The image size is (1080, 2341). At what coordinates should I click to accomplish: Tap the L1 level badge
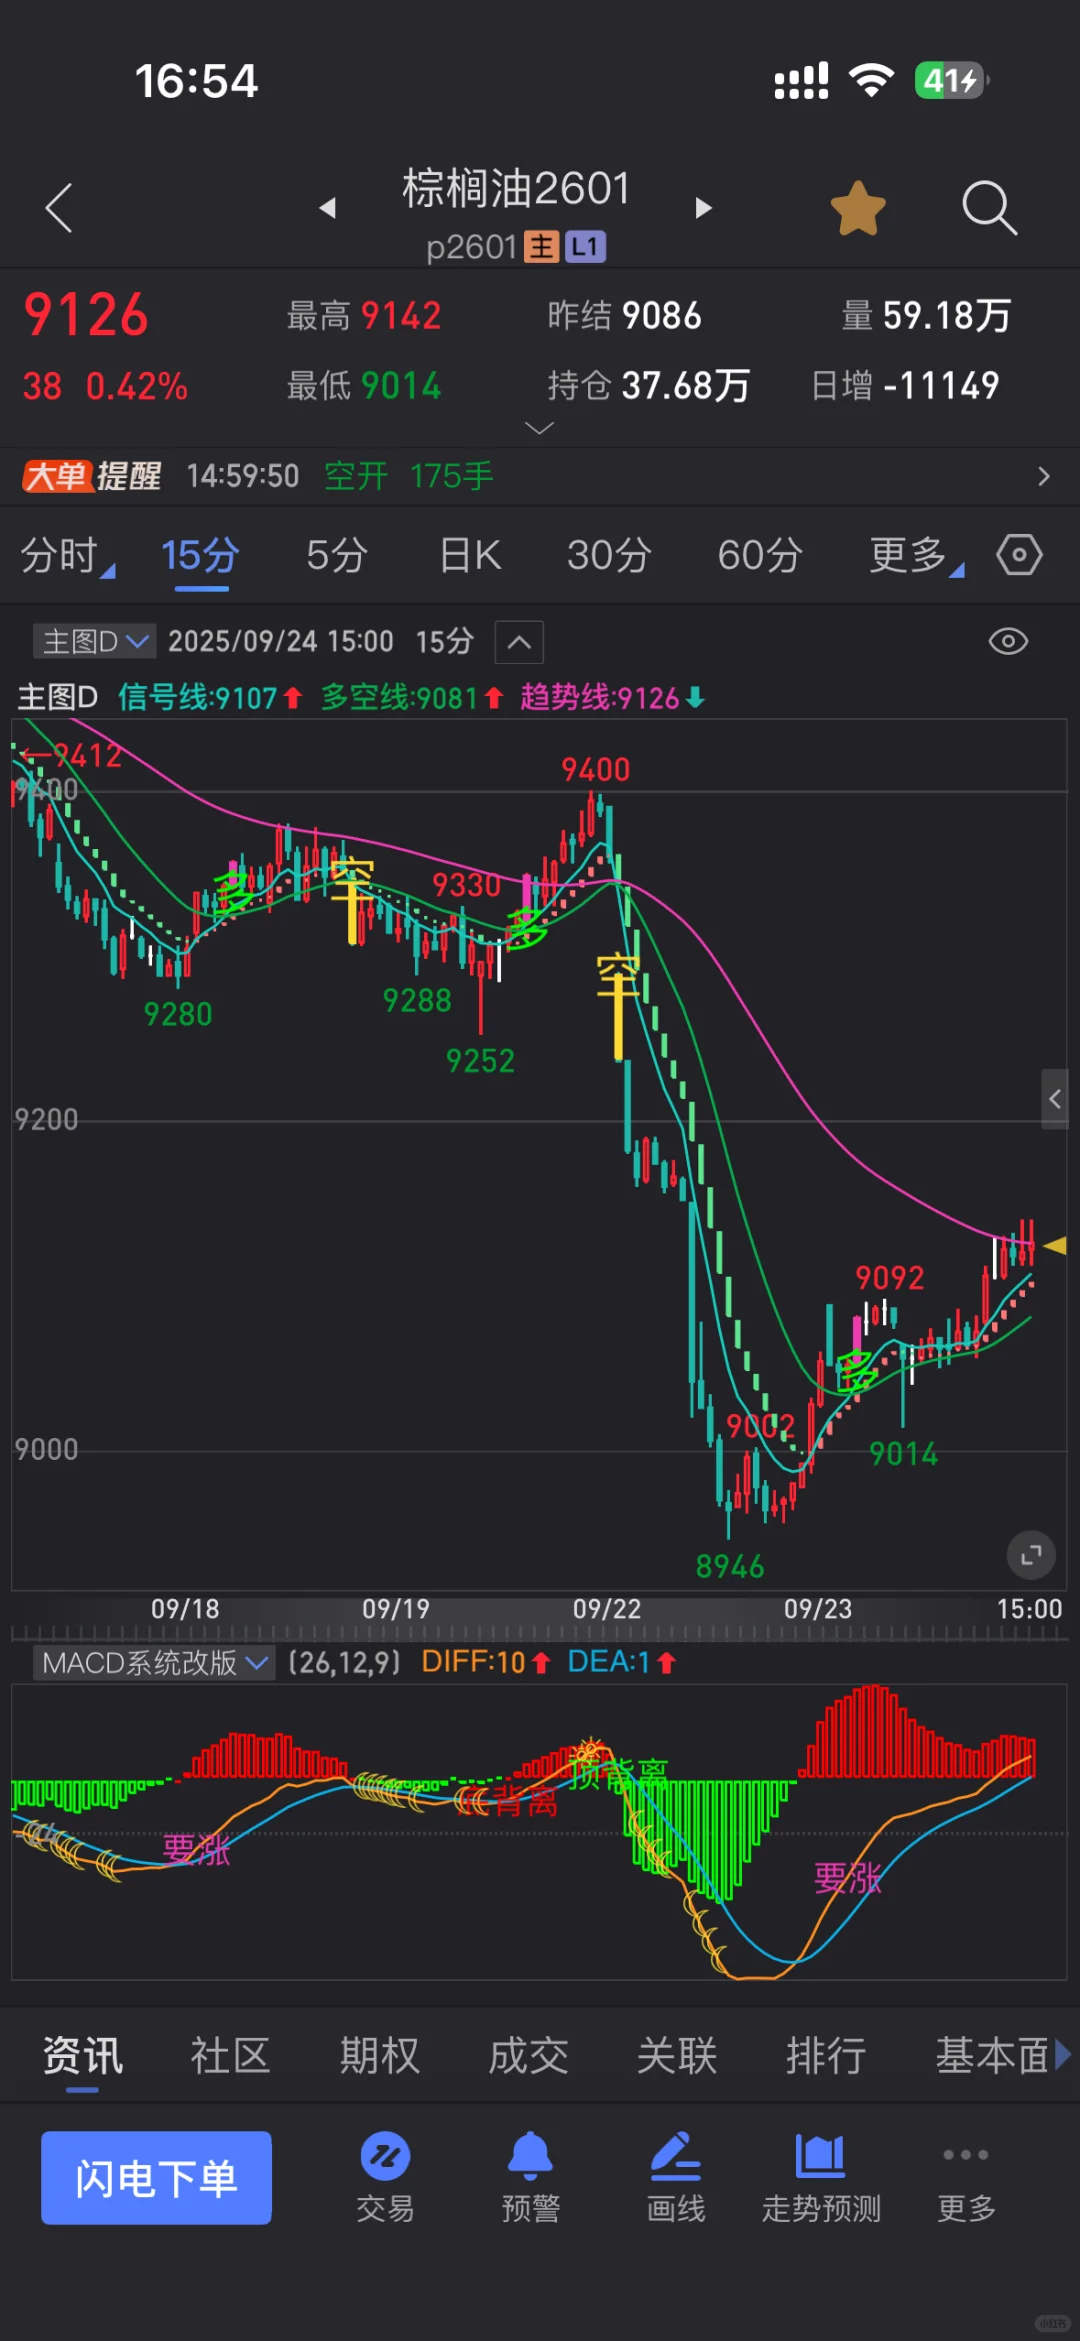pos(585,247)
